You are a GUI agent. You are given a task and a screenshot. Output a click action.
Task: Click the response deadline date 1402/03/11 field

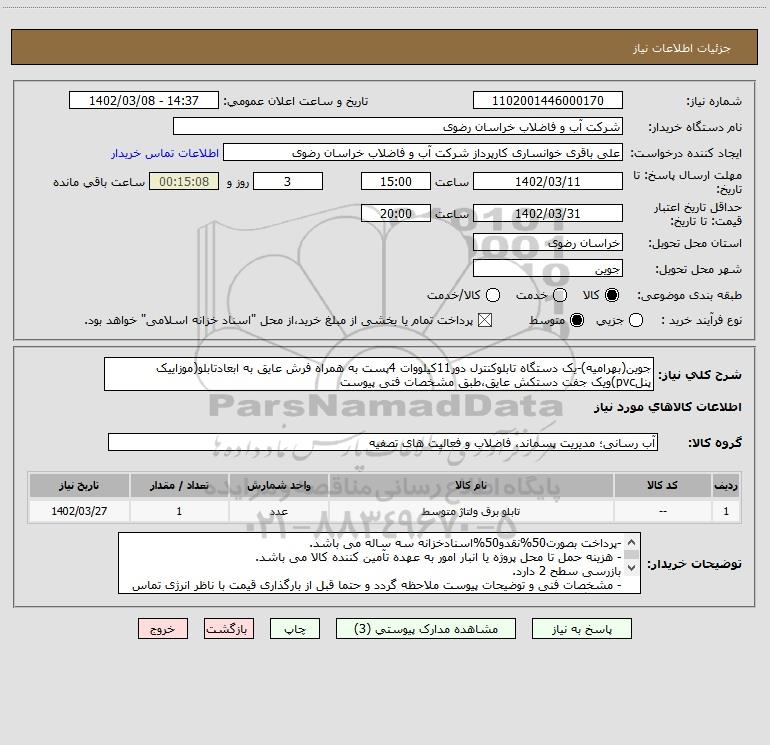548,181
